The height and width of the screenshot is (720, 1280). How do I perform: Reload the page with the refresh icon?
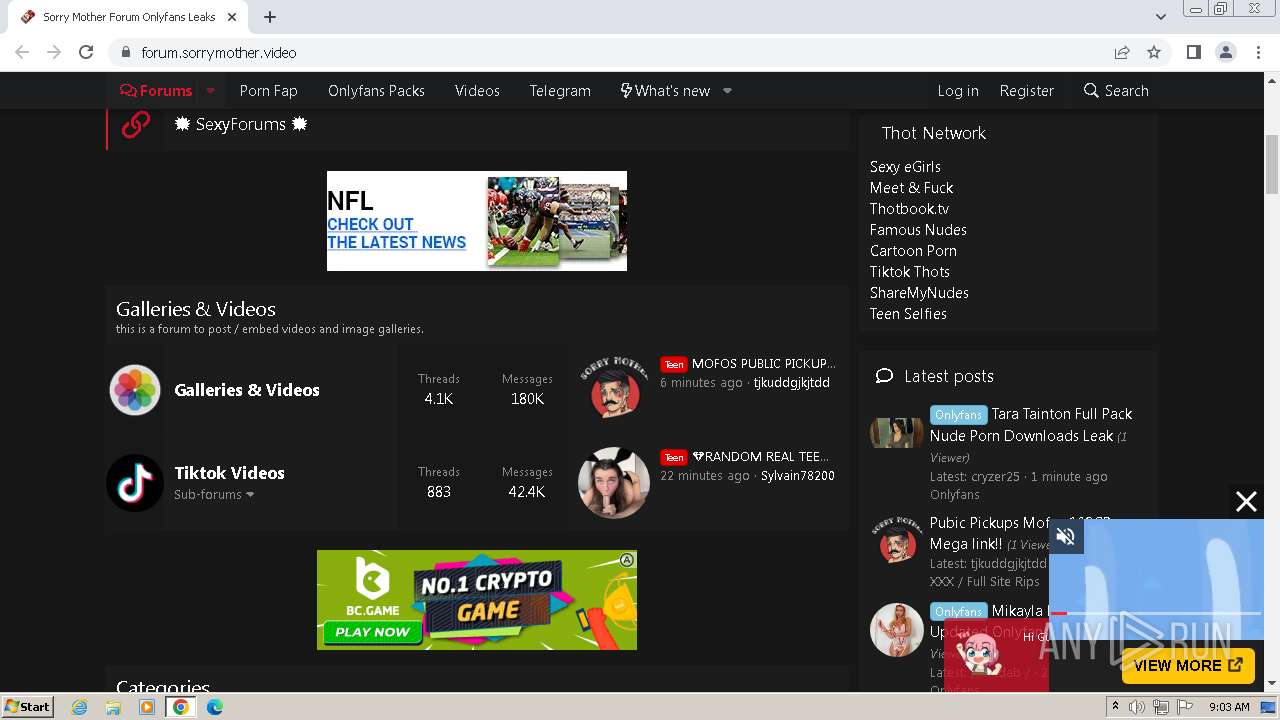(86, 52)
